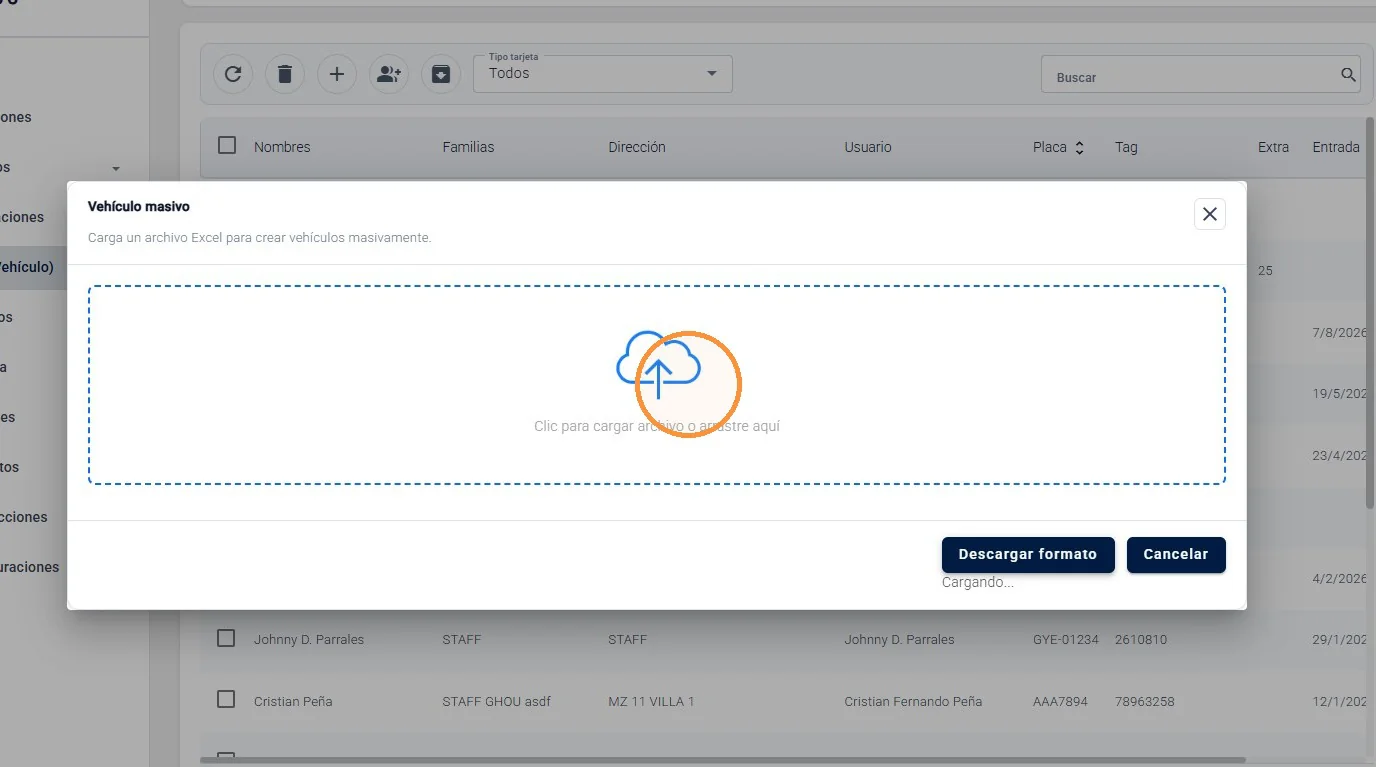
Task: Click the file drop zone area
Action: click(x=657, y=385)
